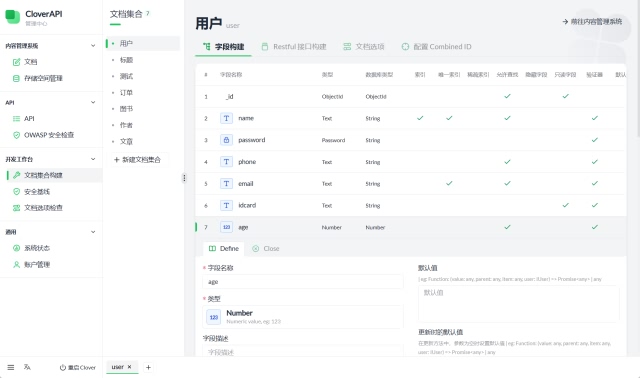Click the new document collection button
640x378 pixels.
[138, 160]
